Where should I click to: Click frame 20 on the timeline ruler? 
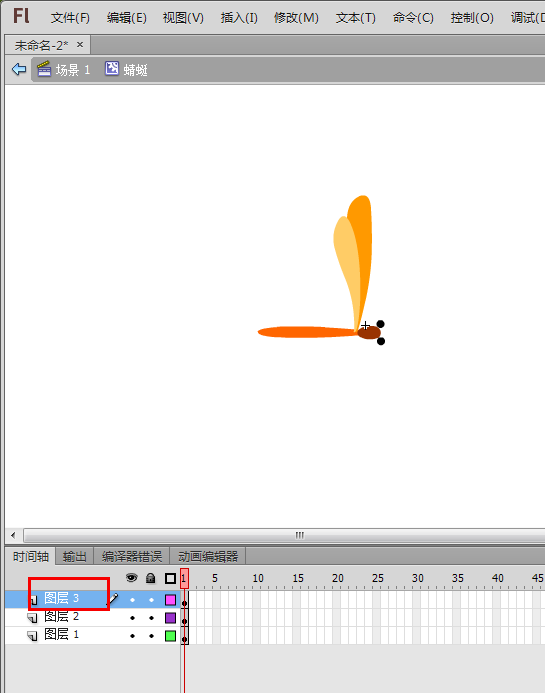pos(338,578)
